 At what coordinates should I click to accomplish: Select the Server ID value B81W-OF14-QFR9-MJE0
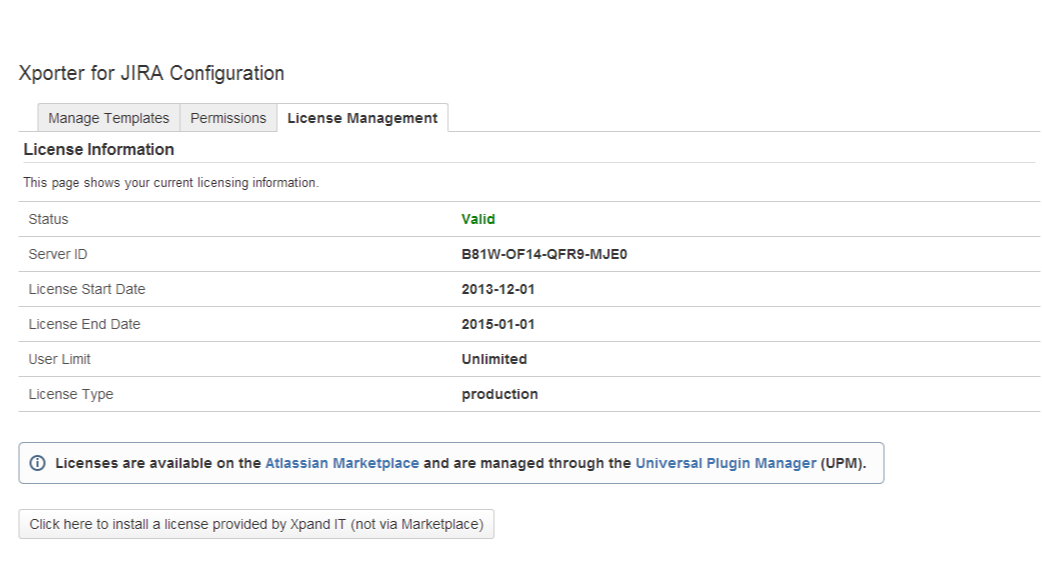click(544, 255)
